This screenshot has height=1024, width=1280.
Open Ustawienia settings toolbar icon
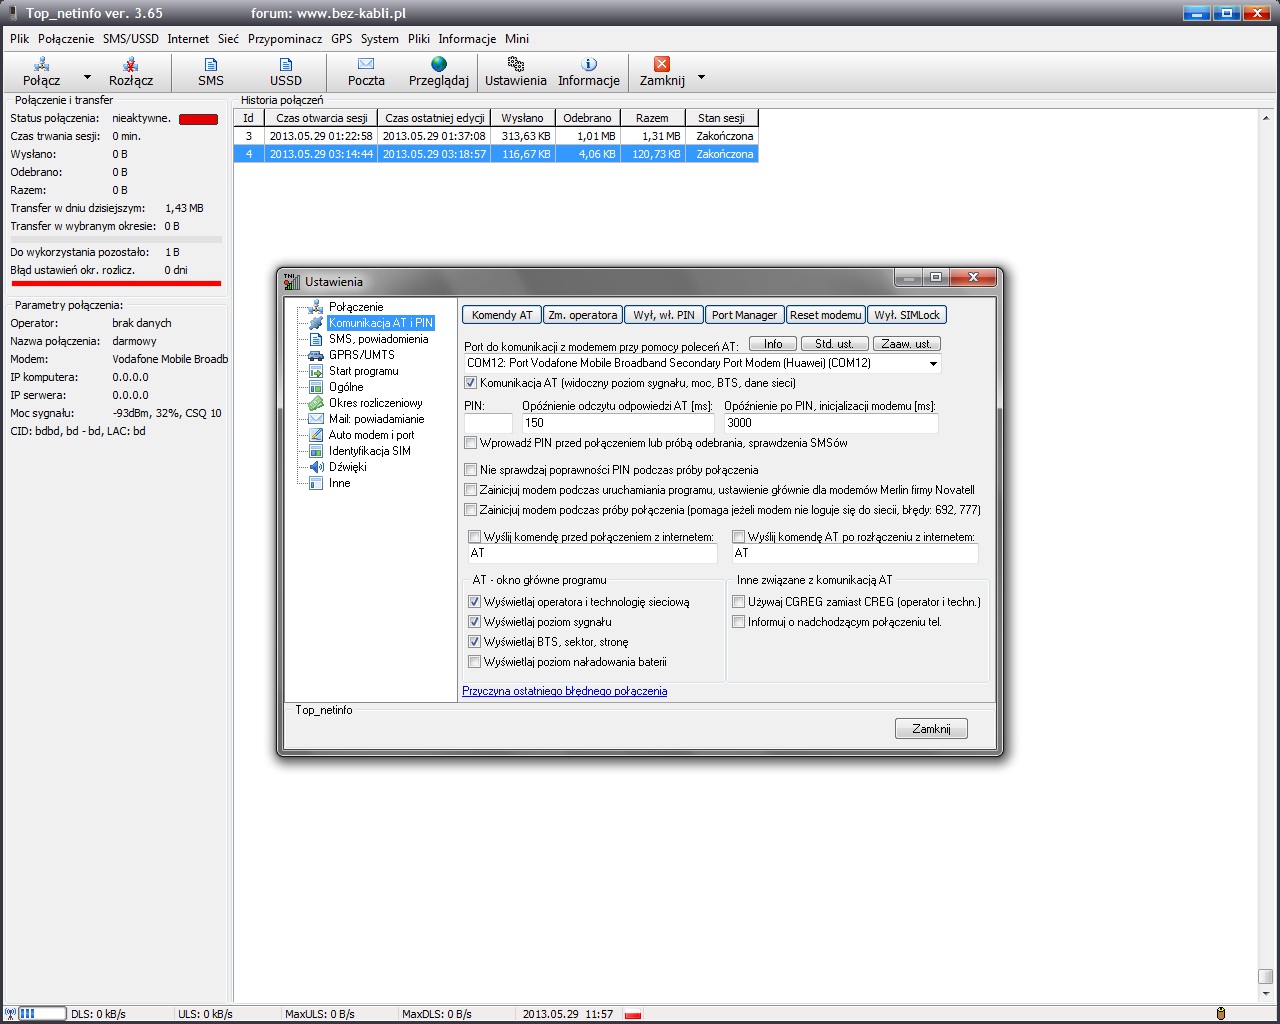coord(515,65)
